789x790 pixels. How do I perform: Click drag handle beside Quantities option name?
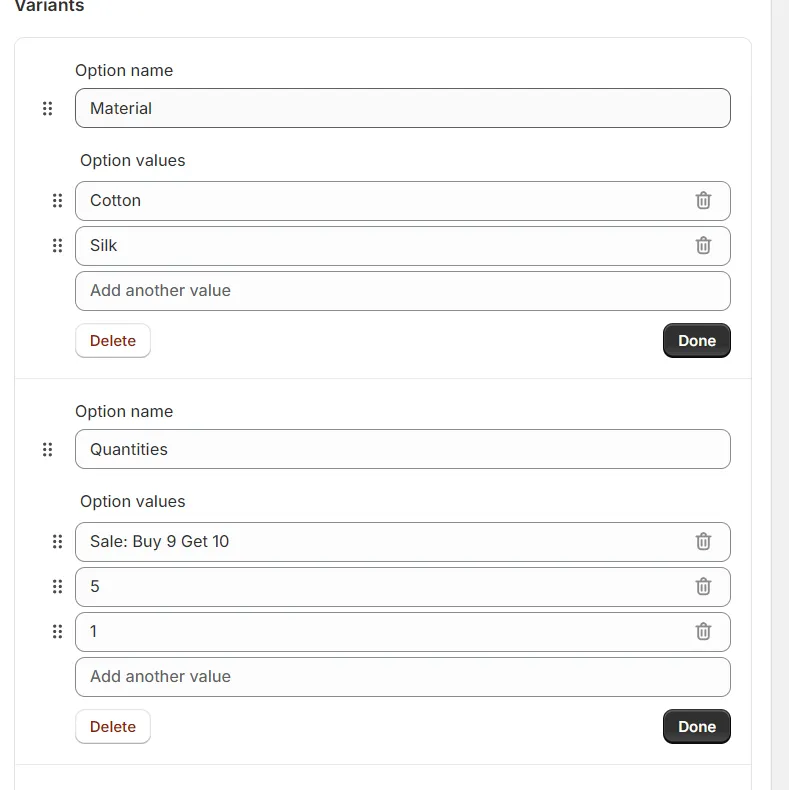(47, 449)
